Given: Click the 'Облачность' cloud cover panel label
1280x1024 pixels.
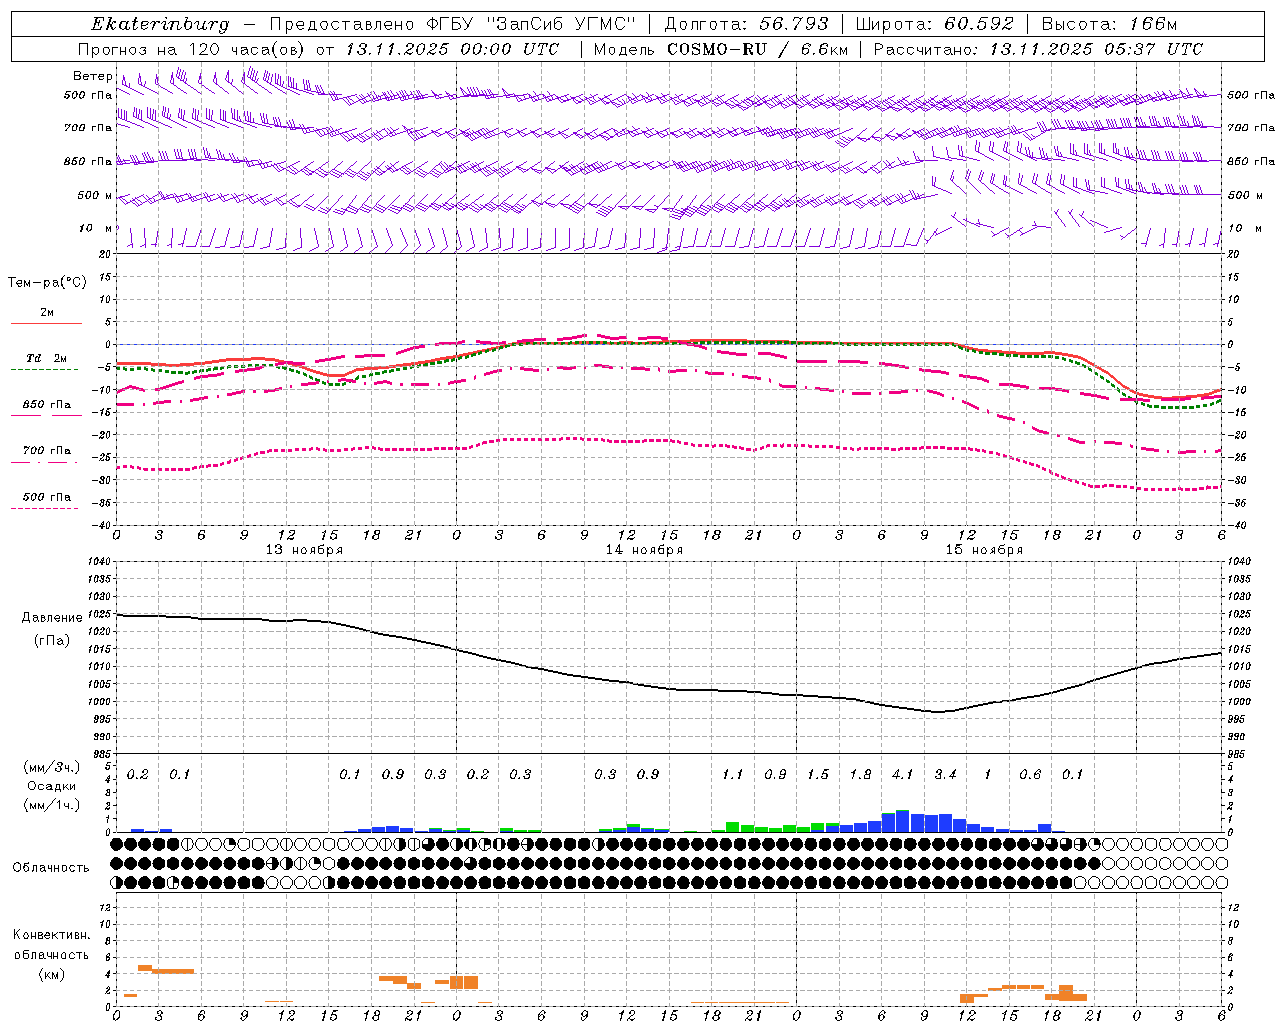Looking at the screenshot, I should pos(51,868).
